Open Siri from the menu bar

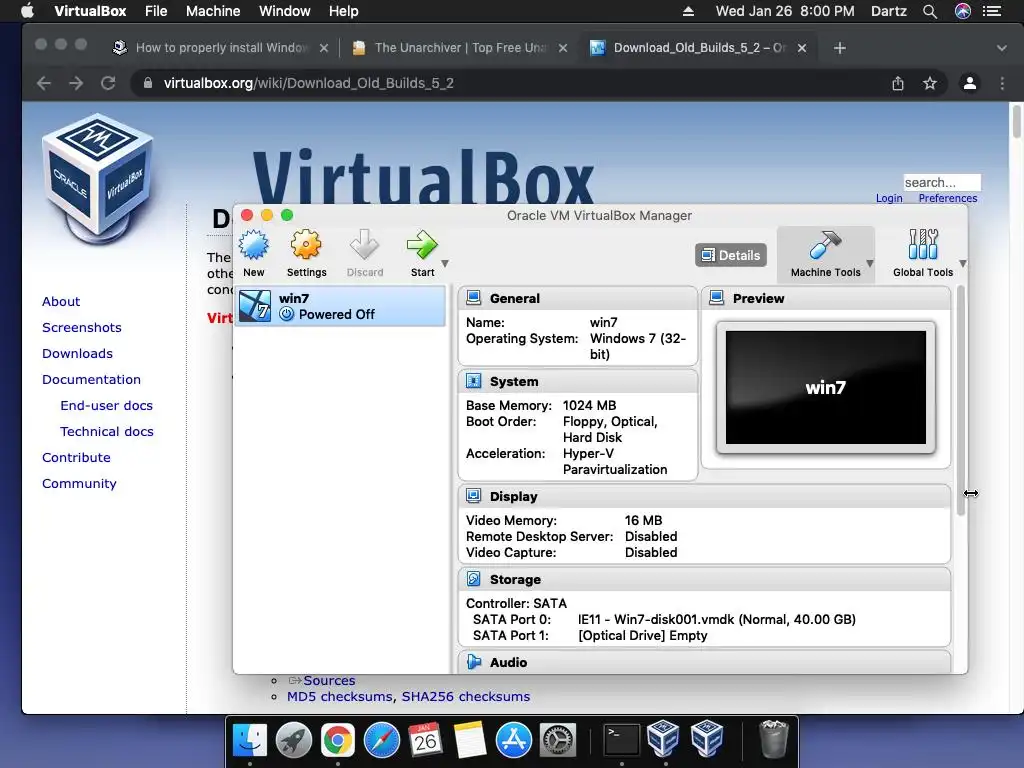(x=963, y=11)
